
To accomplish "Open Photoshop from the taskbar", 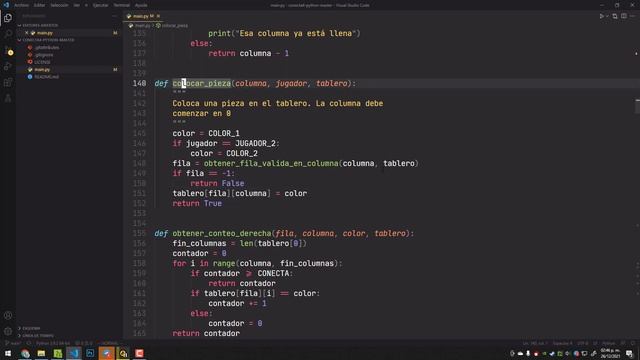I will pos(90,353).
